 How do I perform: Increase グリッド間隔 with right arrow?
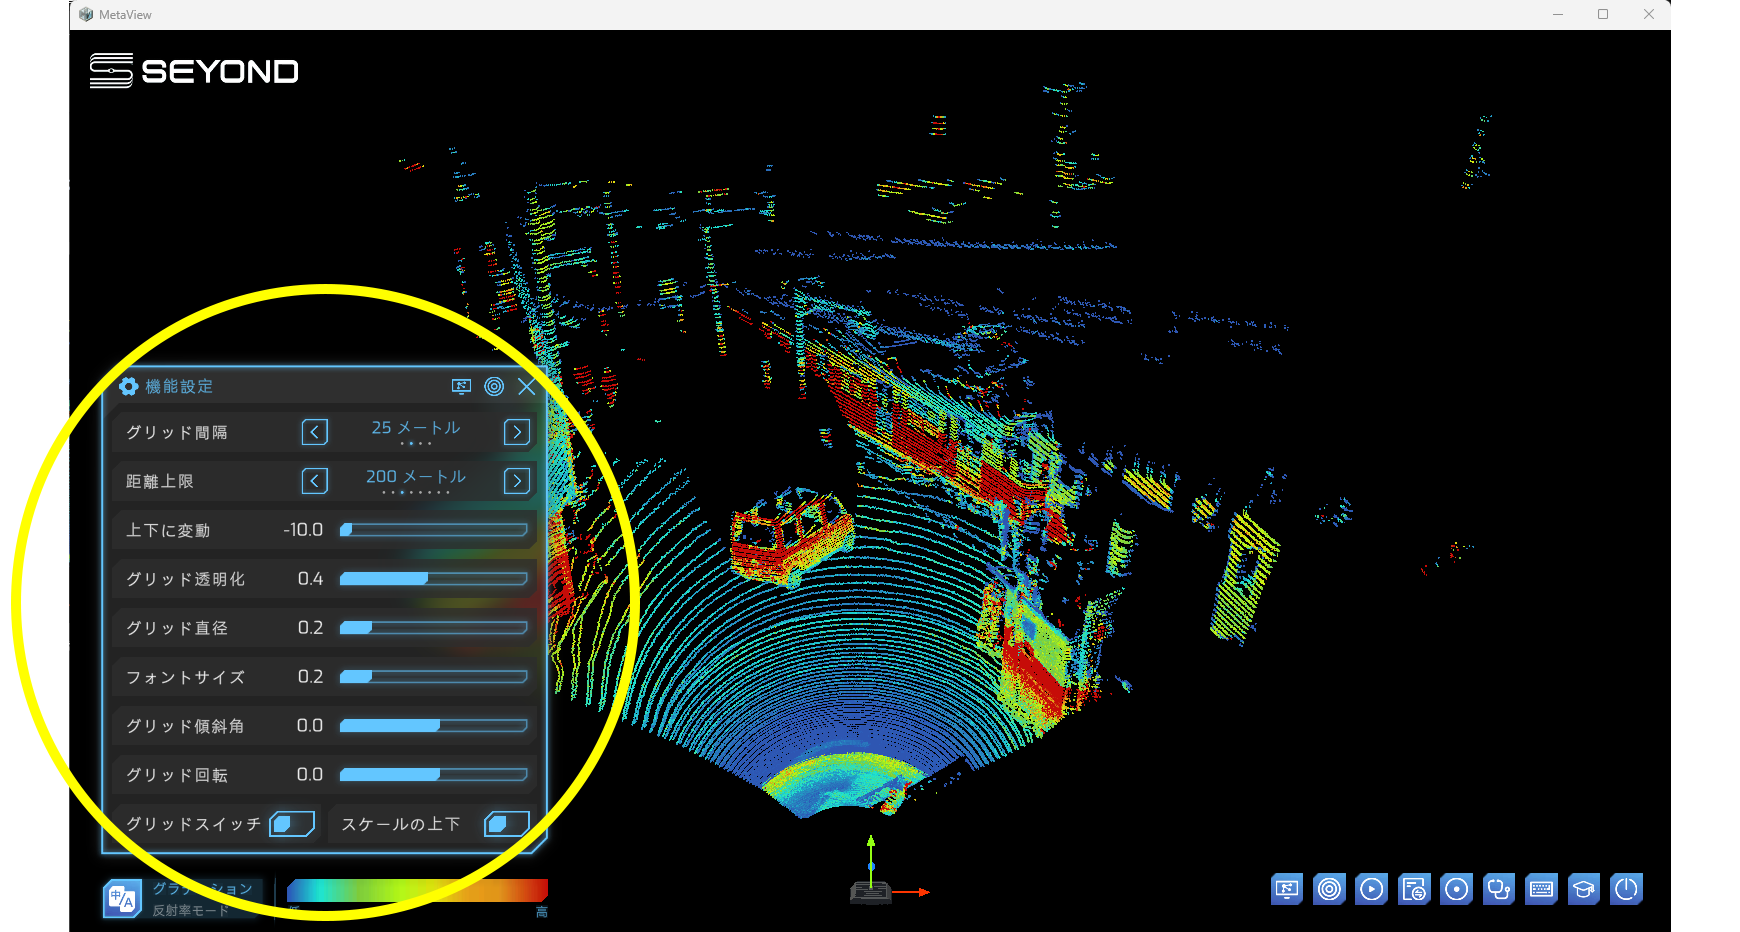click(517, 432)
